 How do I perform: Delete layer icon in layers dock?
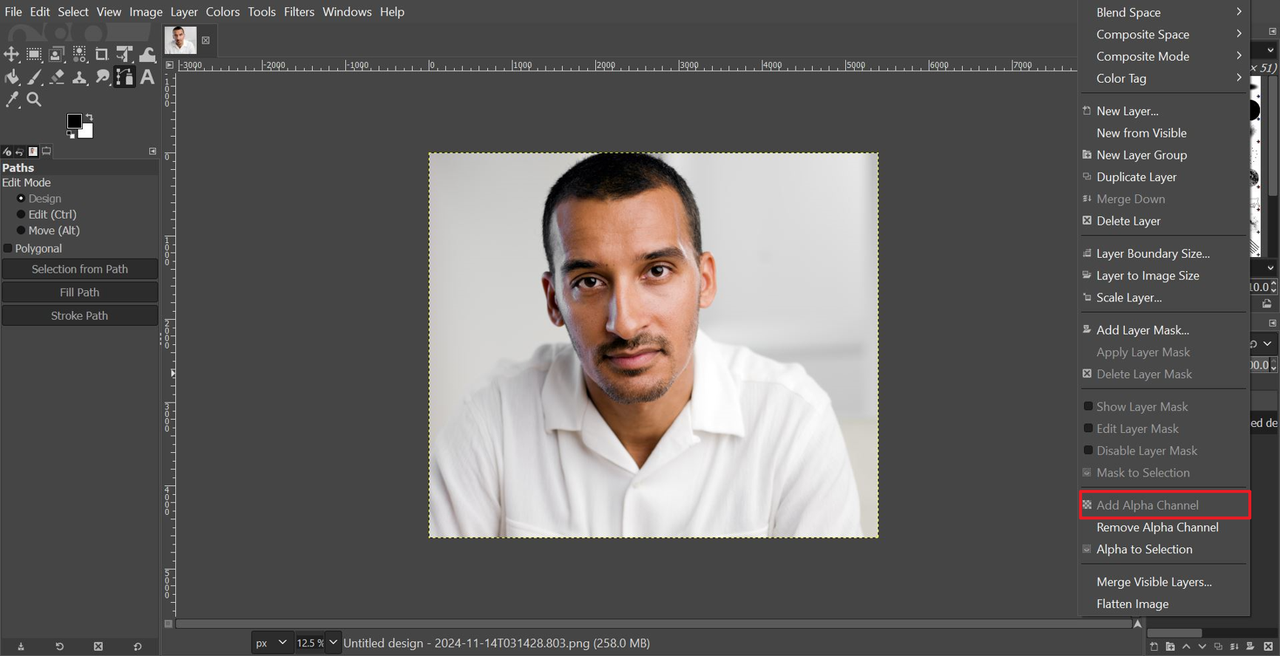(x=1268, y=646)
